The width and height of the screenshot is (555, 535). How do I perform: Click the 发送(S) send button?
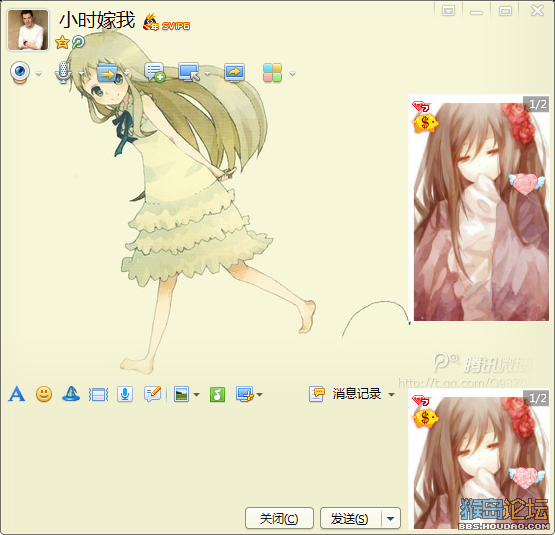350,518
